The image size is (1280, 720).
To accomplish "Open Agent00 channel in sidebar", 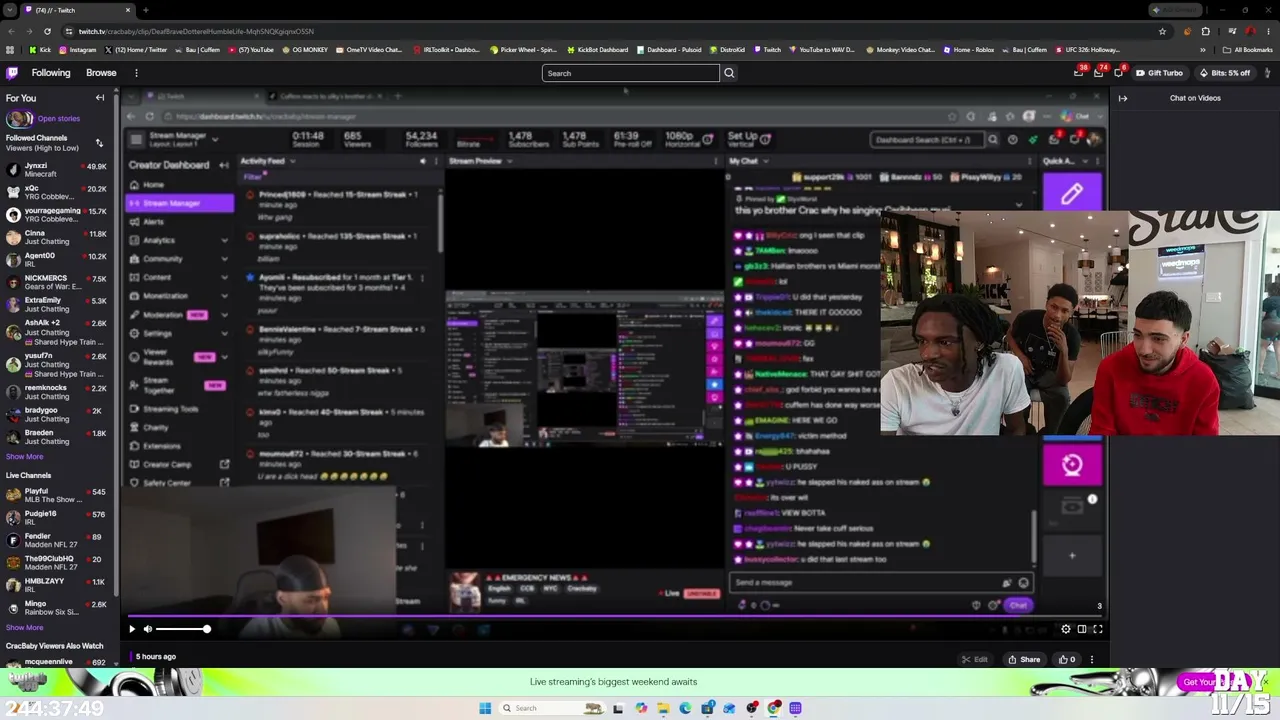I will pos(56,260).
